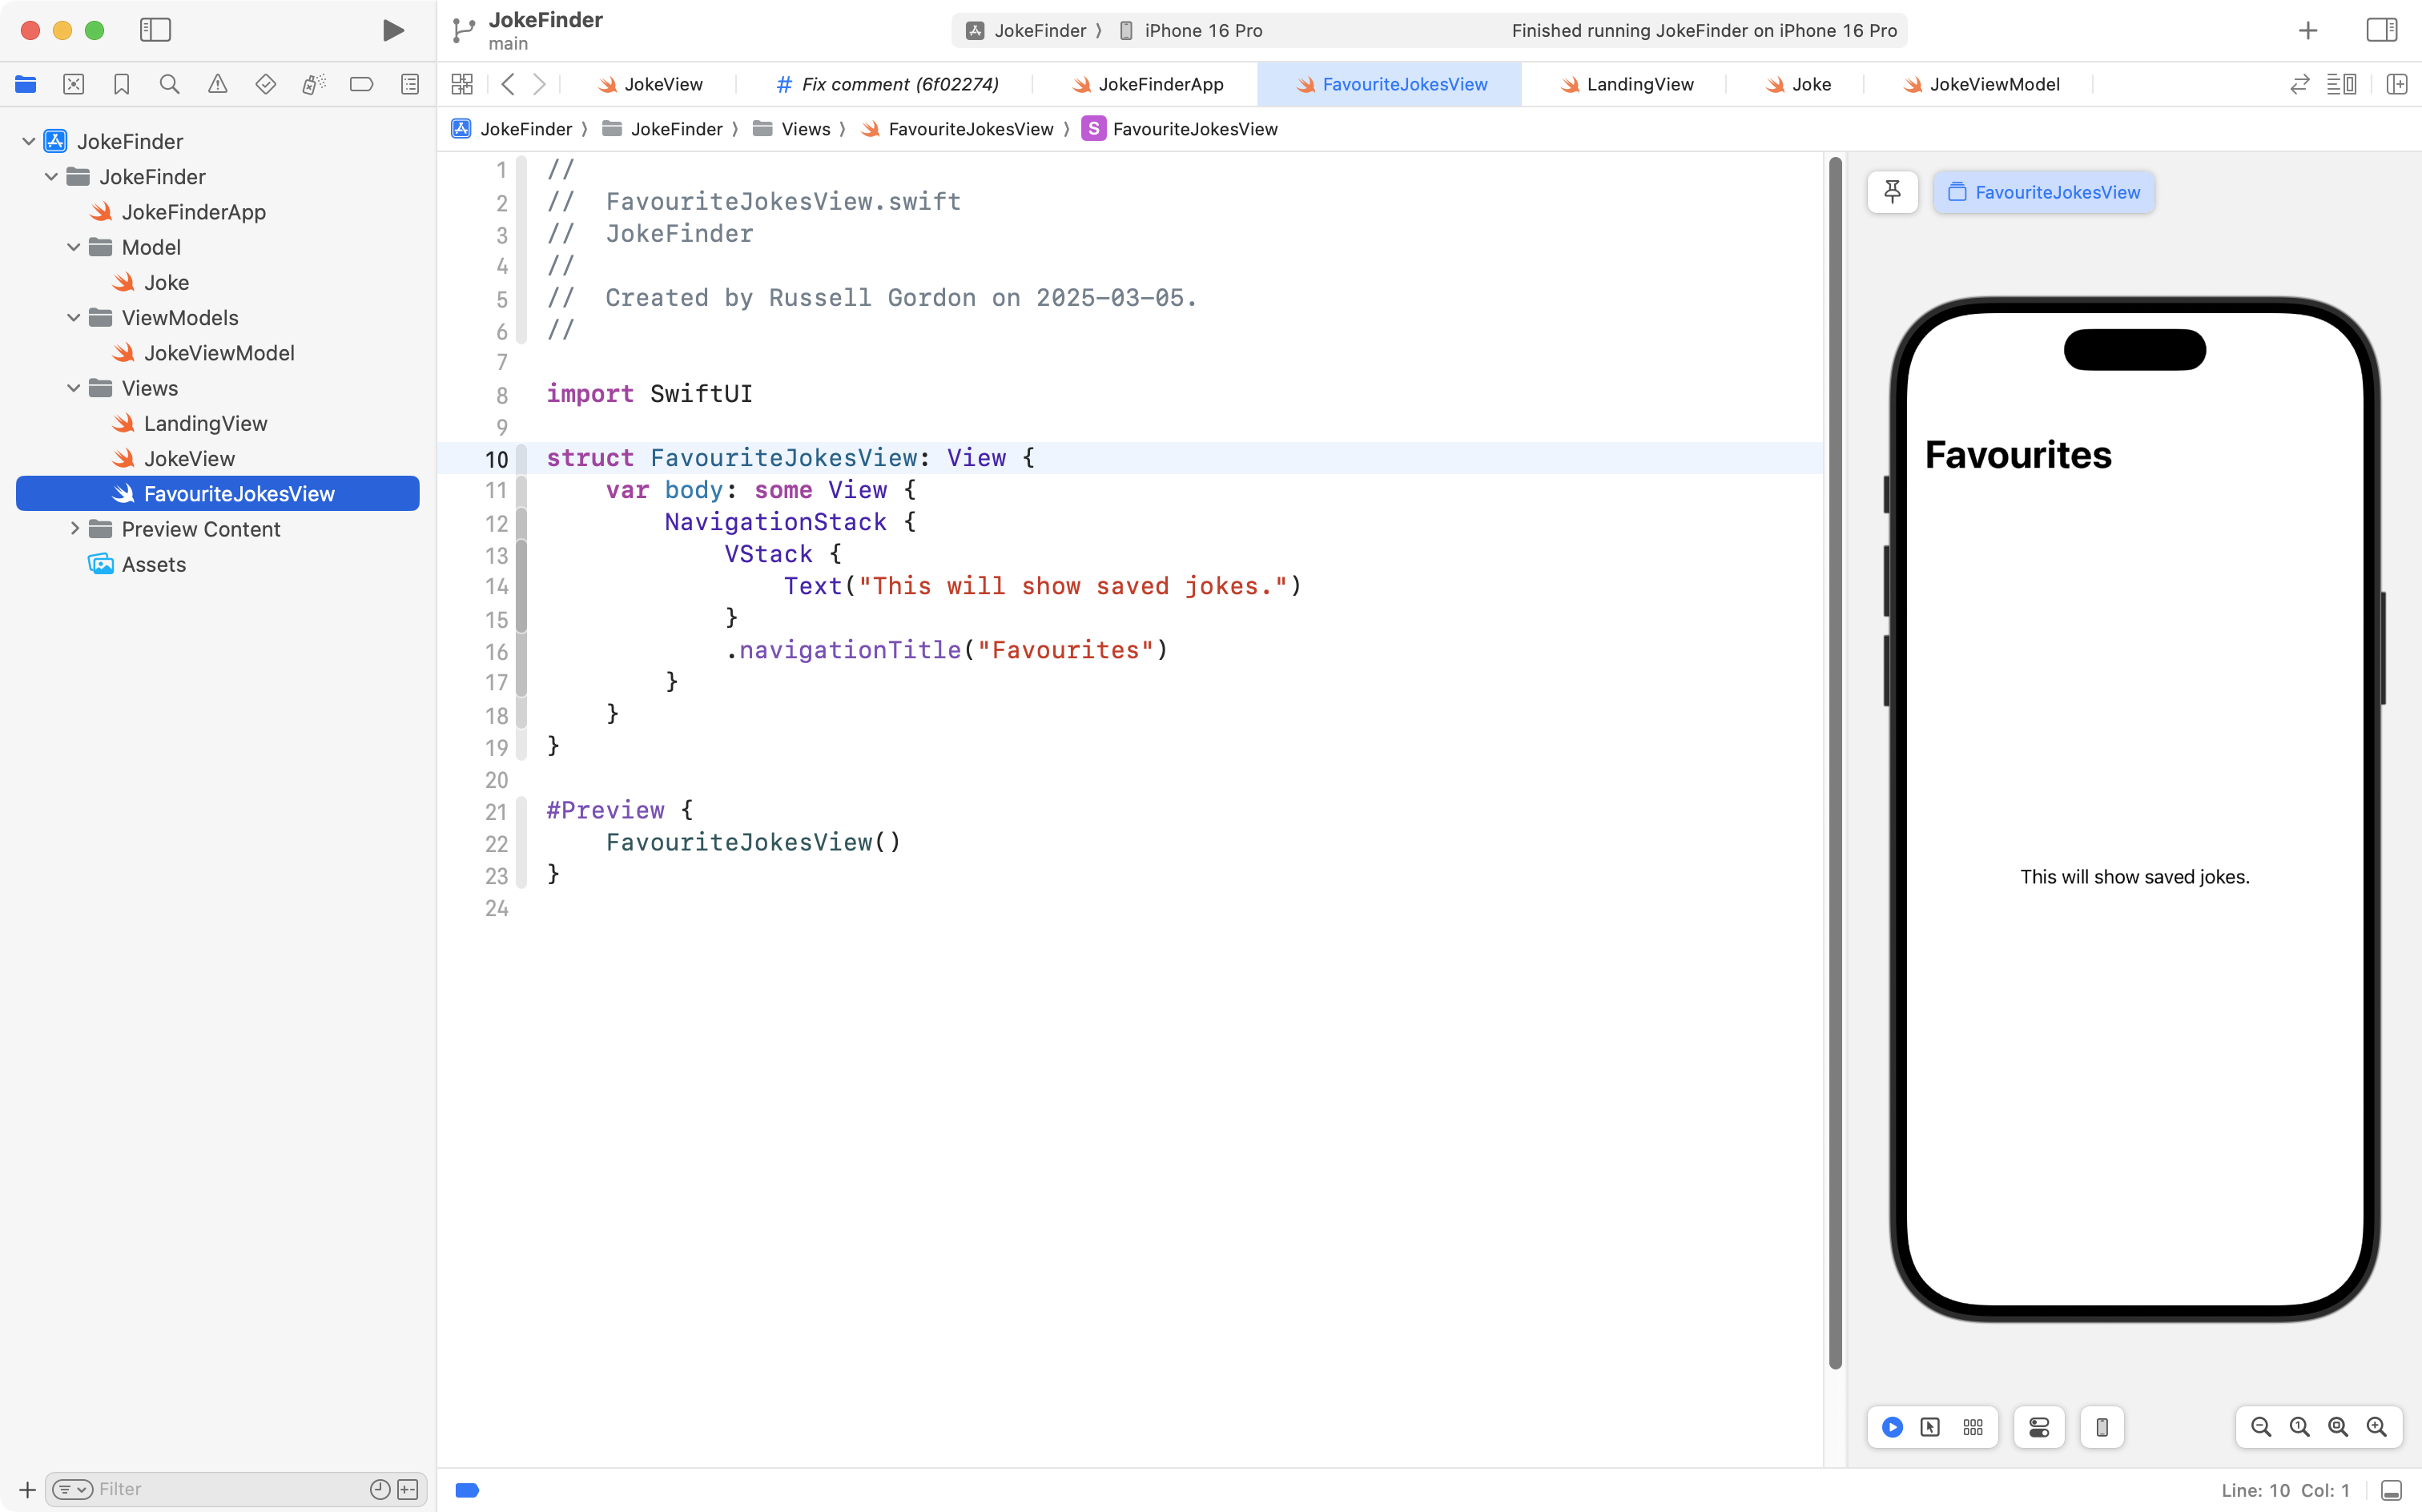Open the Bookmark navigator icon
This screenshot has width=2422, height=1512.
[121, 84]
